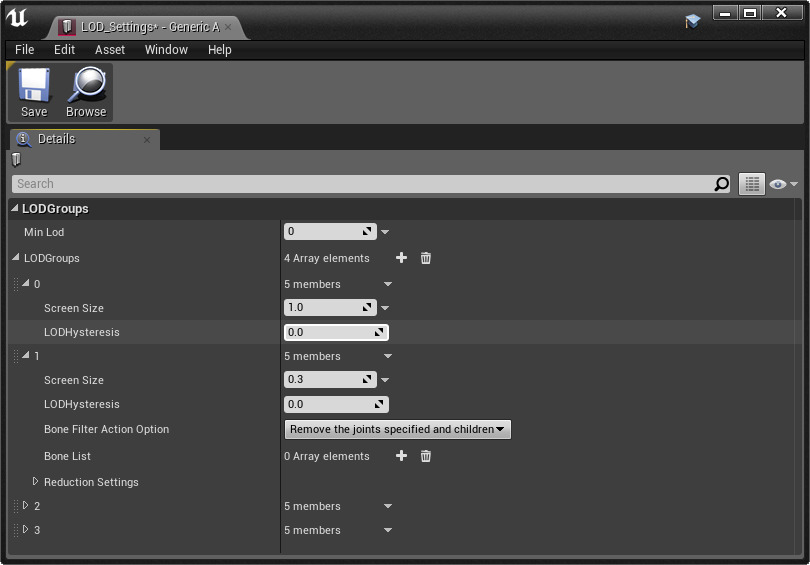This screenshot has width=810, height=565.
Task: Grab the drag handle of element 2
Action: (x=16, y=506)
